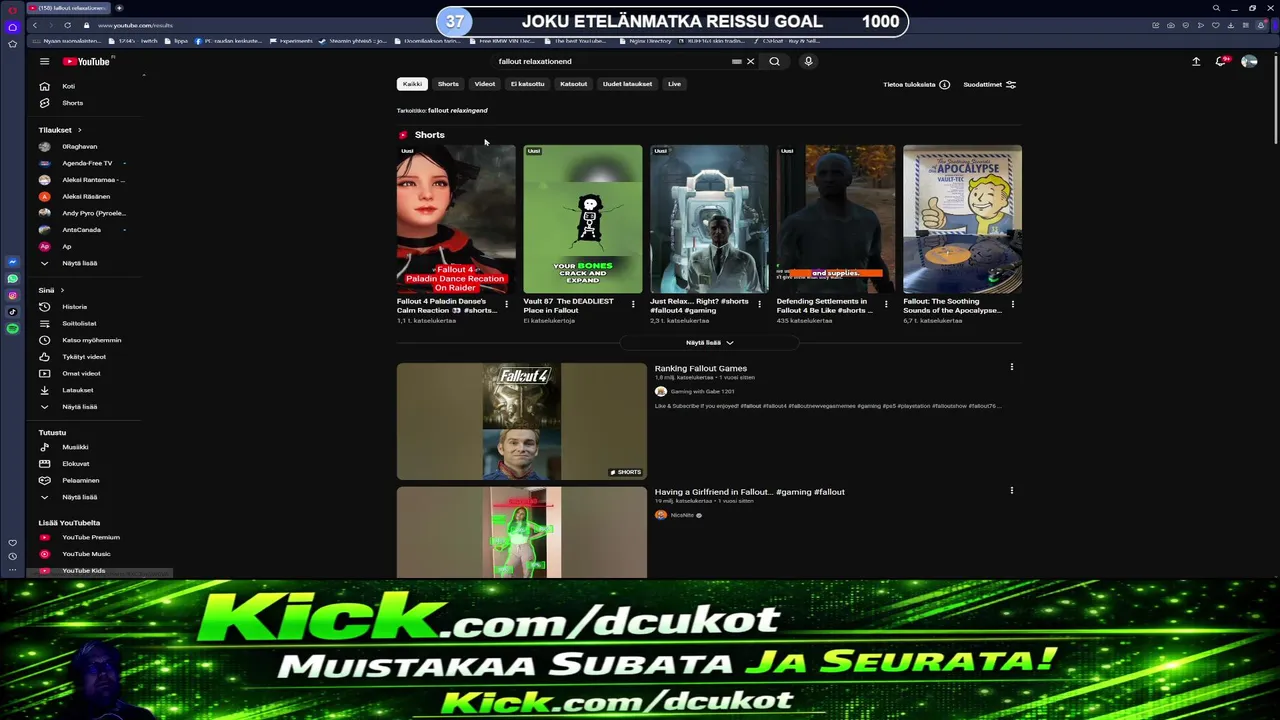Open Ranking Fallout Games video title
The image size is (1280, 720).
(x=701, y=369)
